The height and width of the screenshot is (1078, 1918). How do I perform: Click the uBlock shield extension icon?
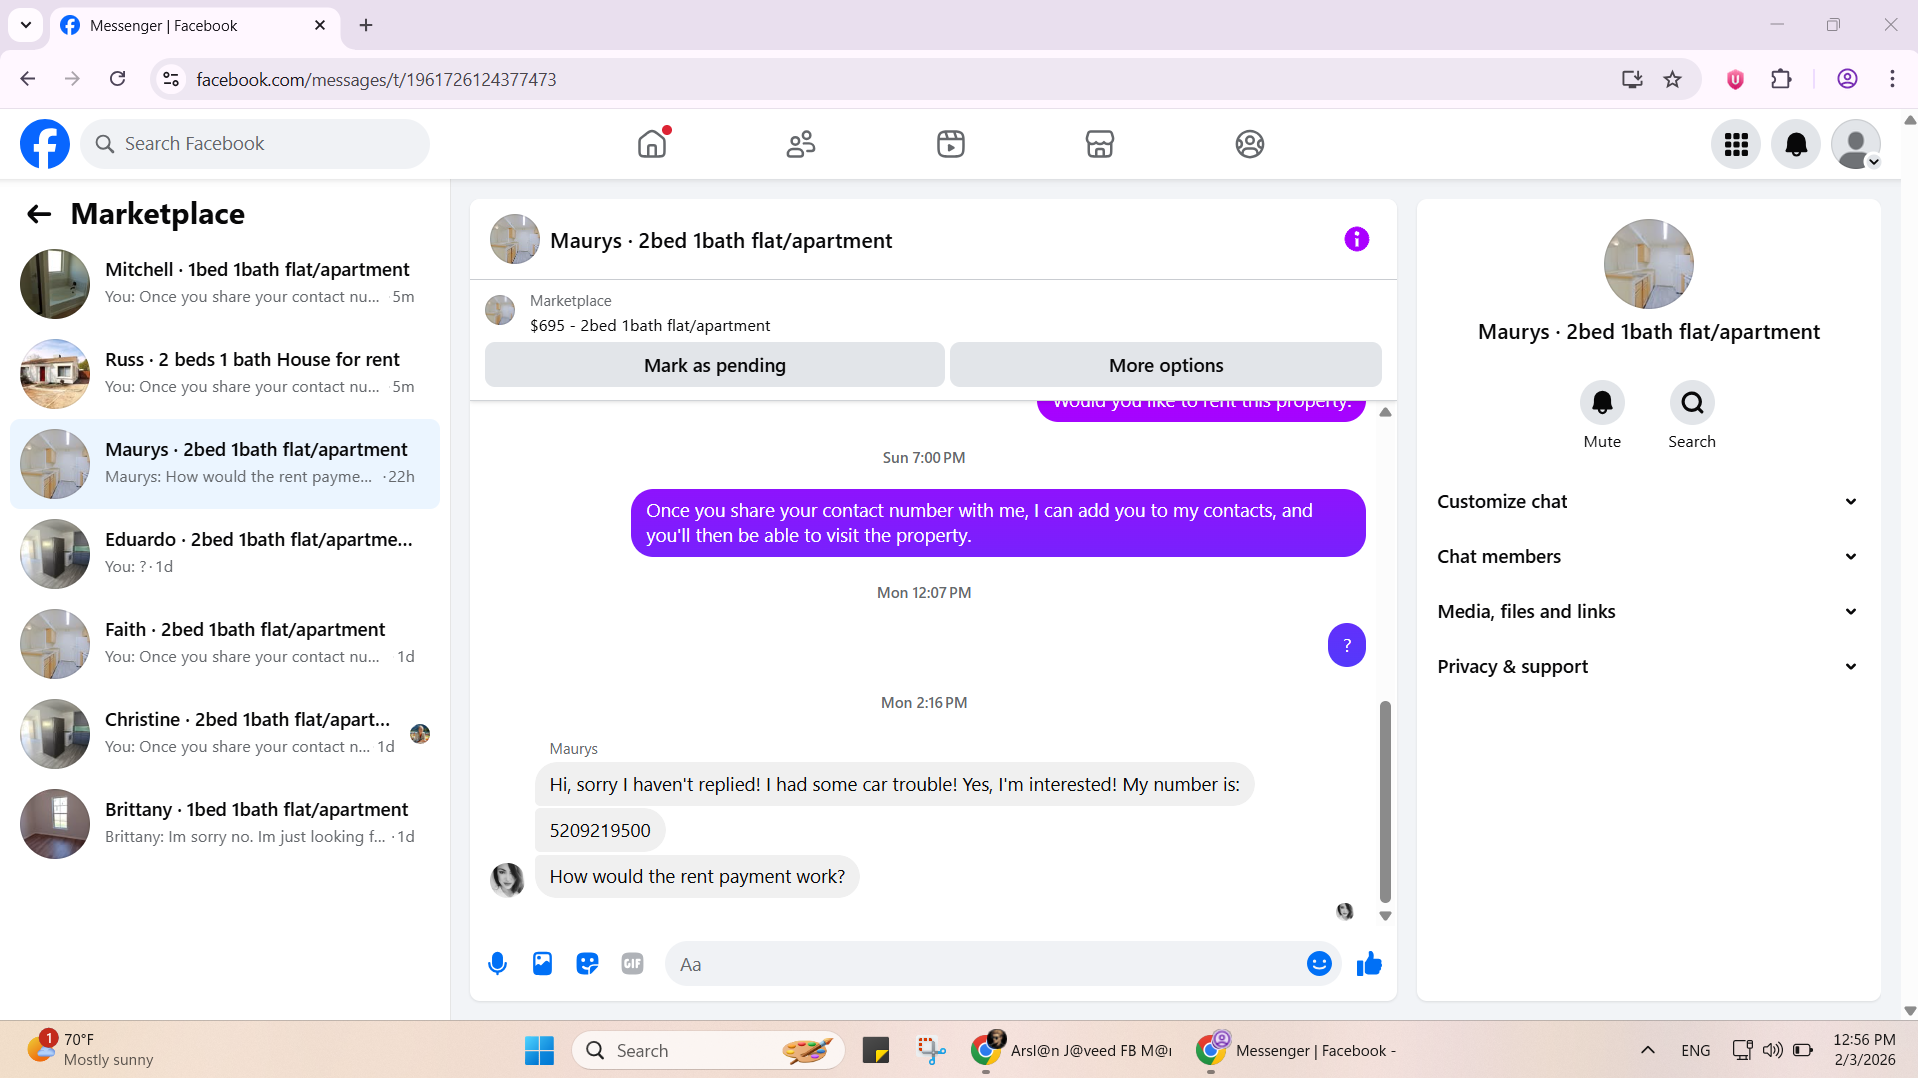[1735, 79]
